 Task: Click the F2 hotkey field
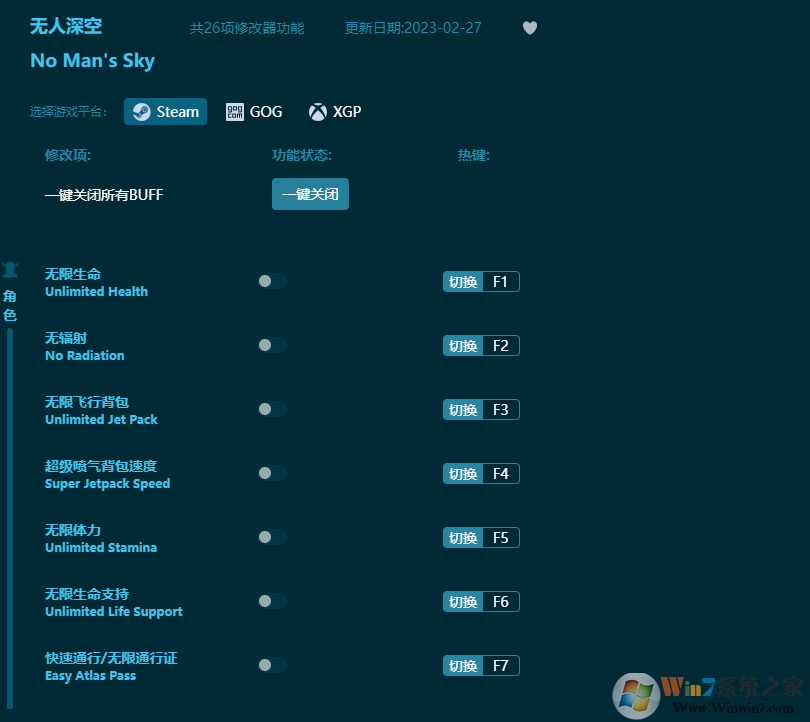[501, 346]
